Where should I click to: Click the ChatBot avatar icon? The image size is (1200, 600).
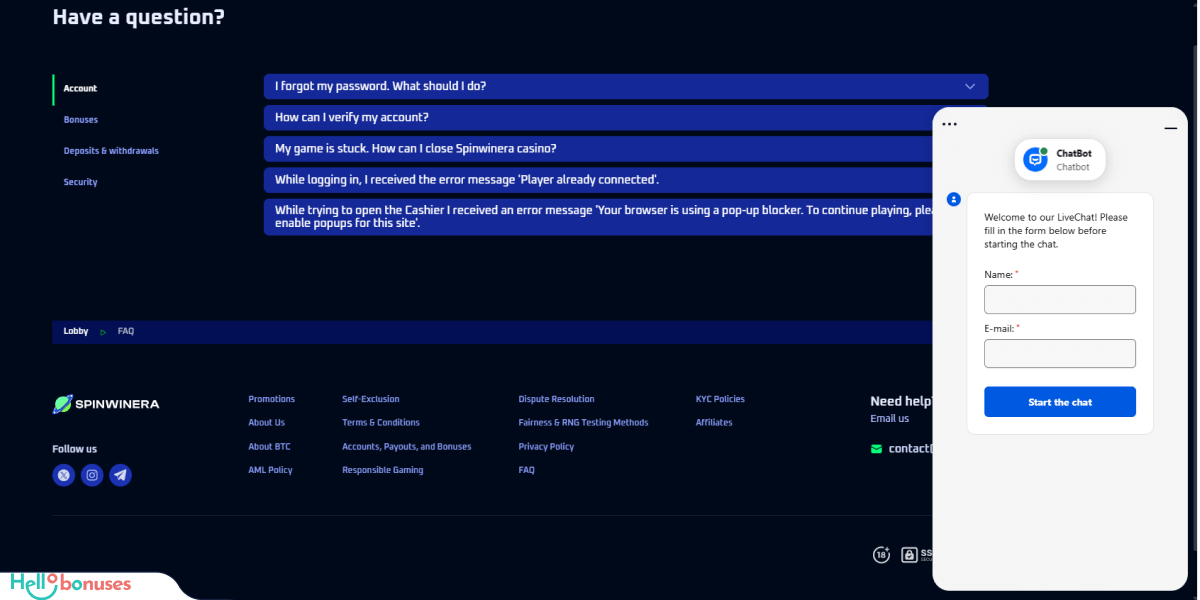pos(1035,159)
